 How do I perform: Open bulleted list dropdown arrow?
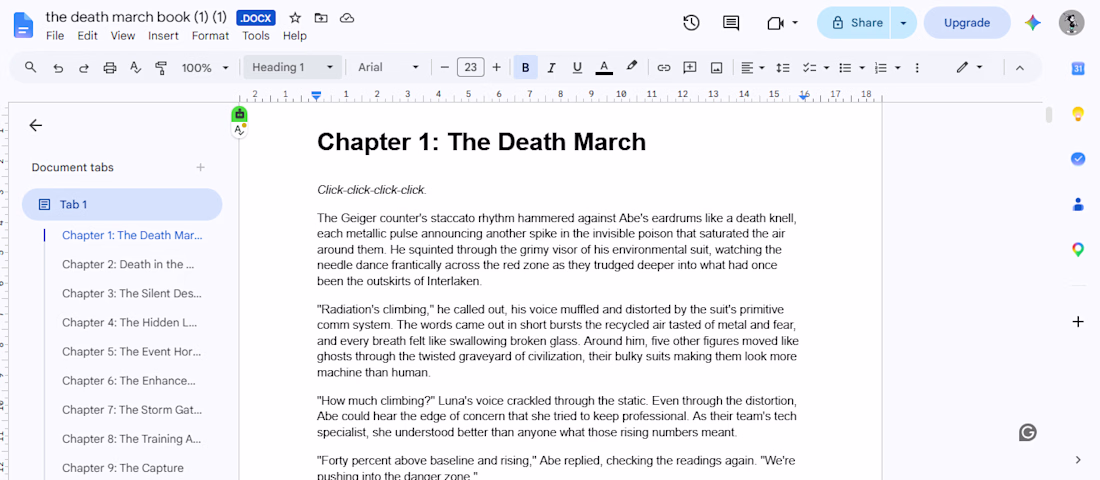[862, 68]
